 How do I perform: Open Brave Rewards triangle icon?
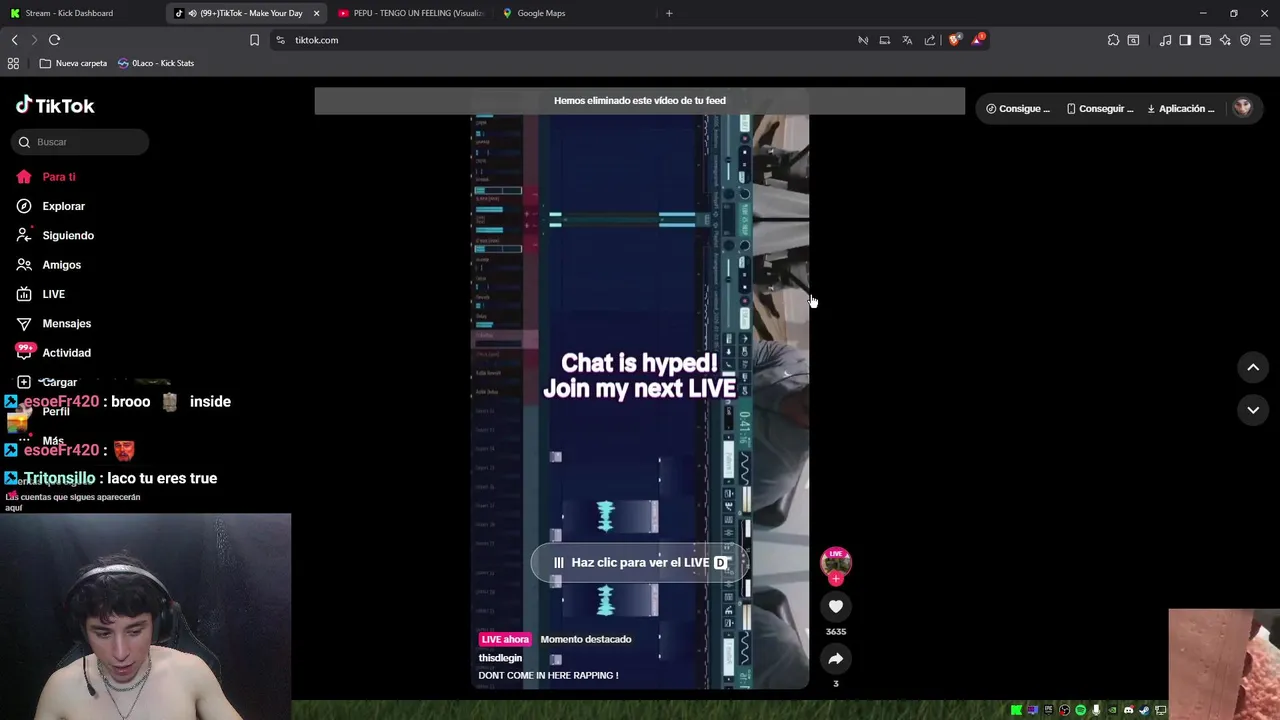point(978,40)
